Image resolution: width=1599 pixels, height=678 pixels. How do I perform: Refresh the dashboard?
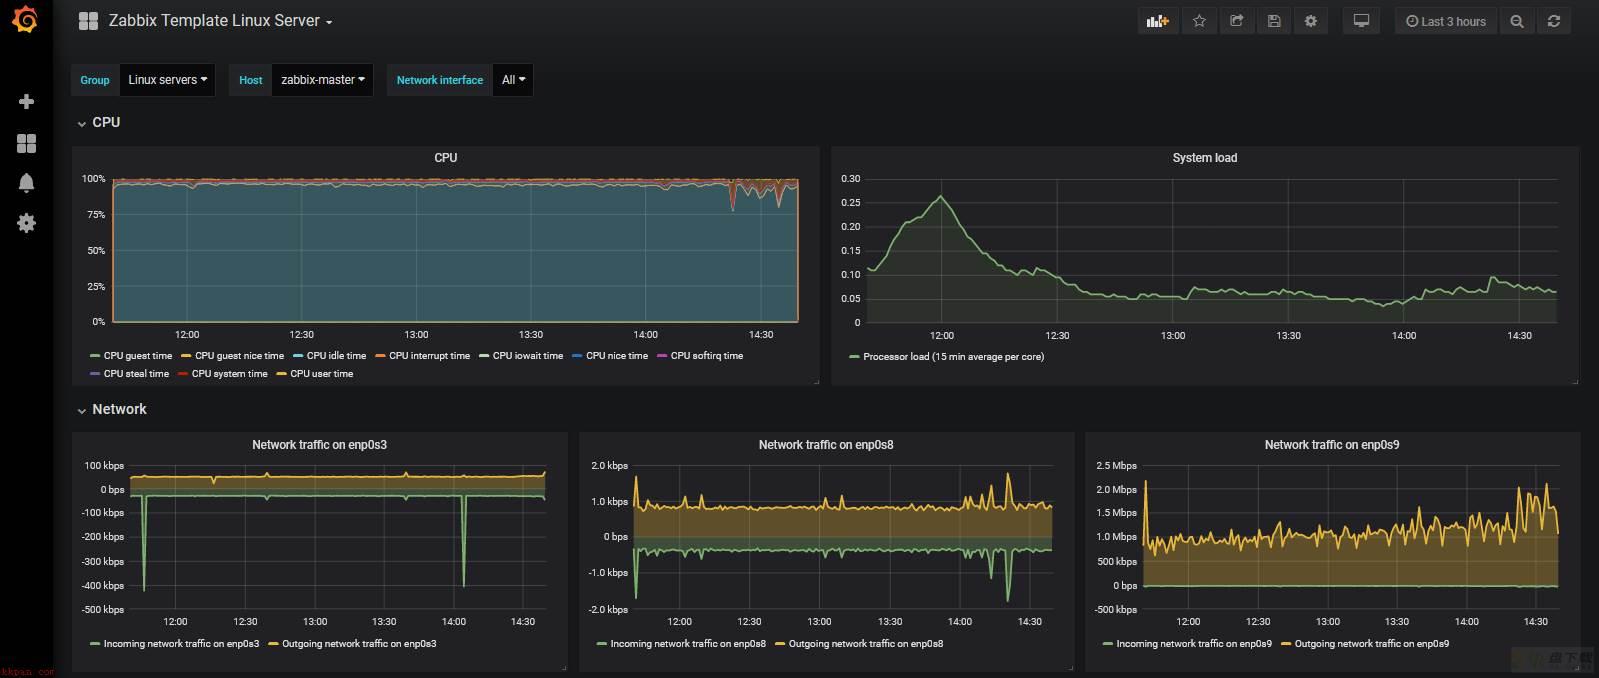(x=1554, y=21)
